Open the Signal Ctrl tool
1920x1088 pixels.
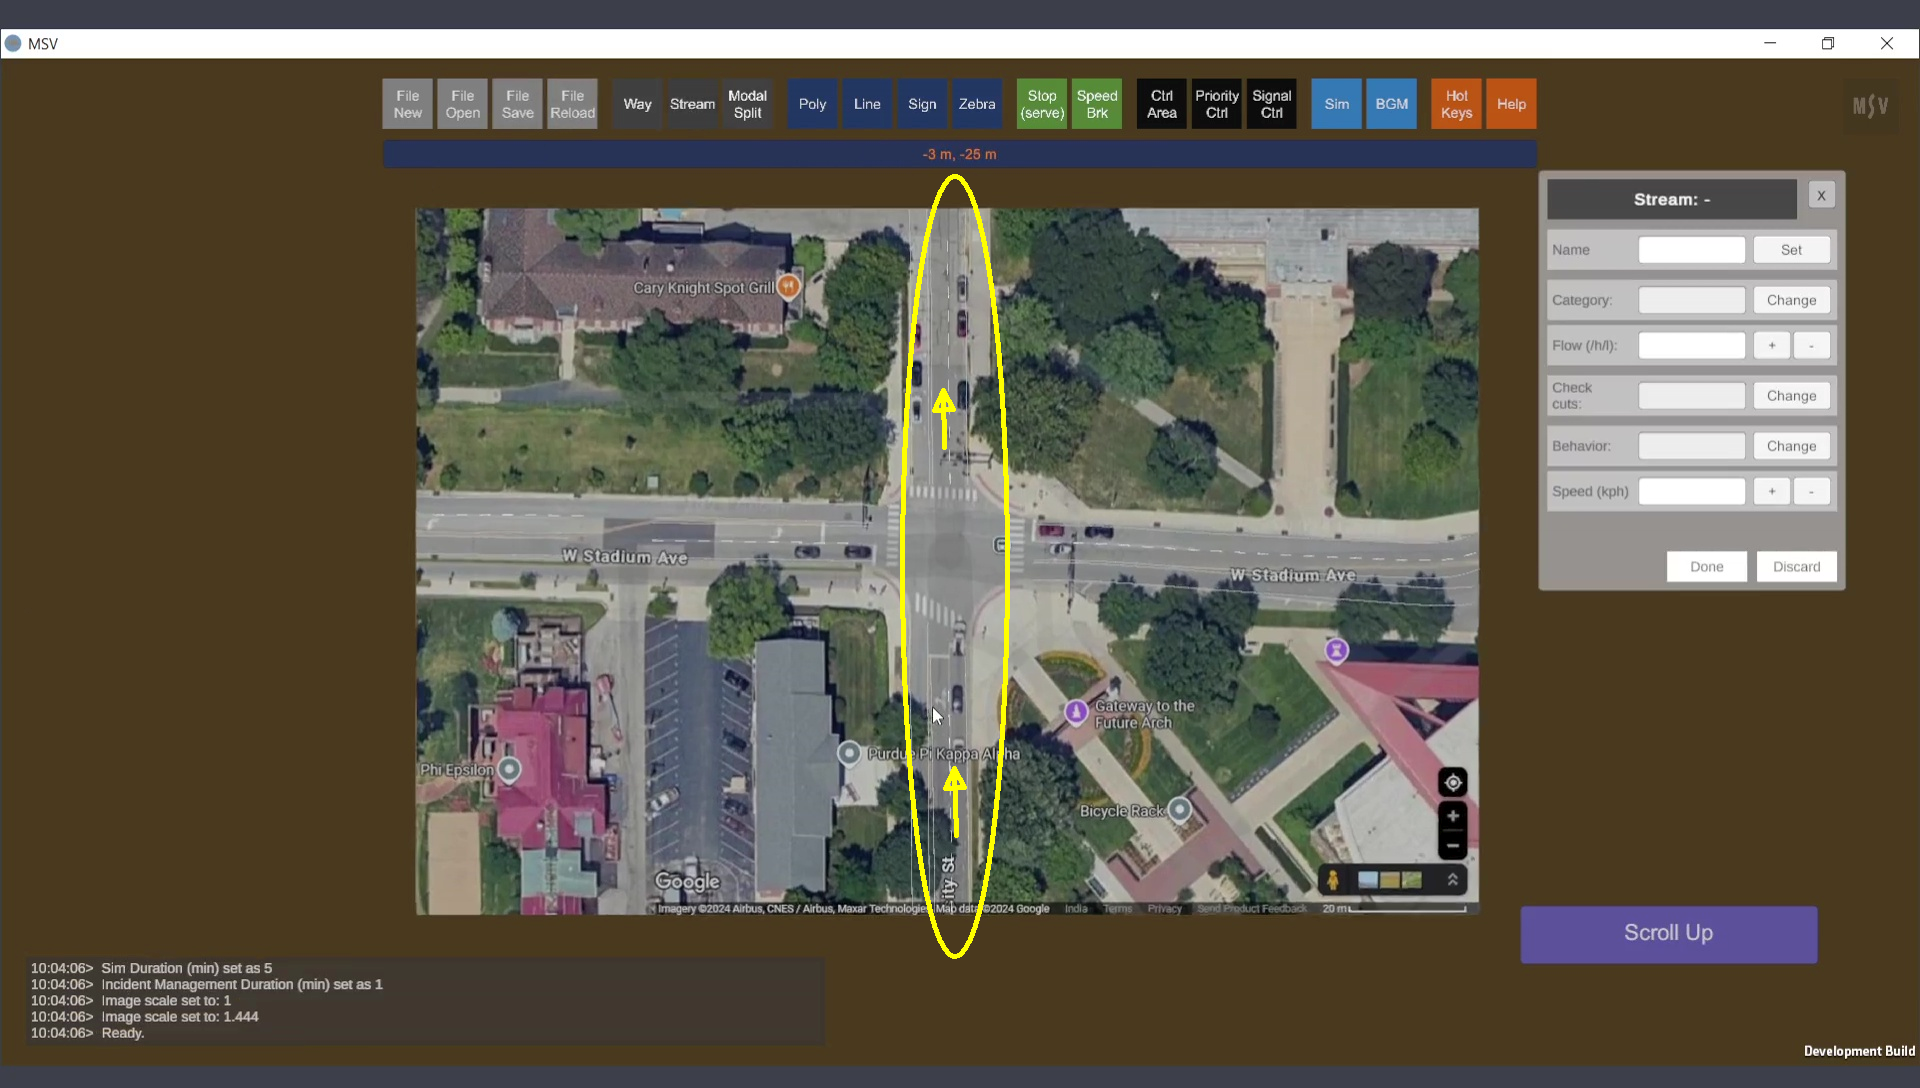point(1271,104)
